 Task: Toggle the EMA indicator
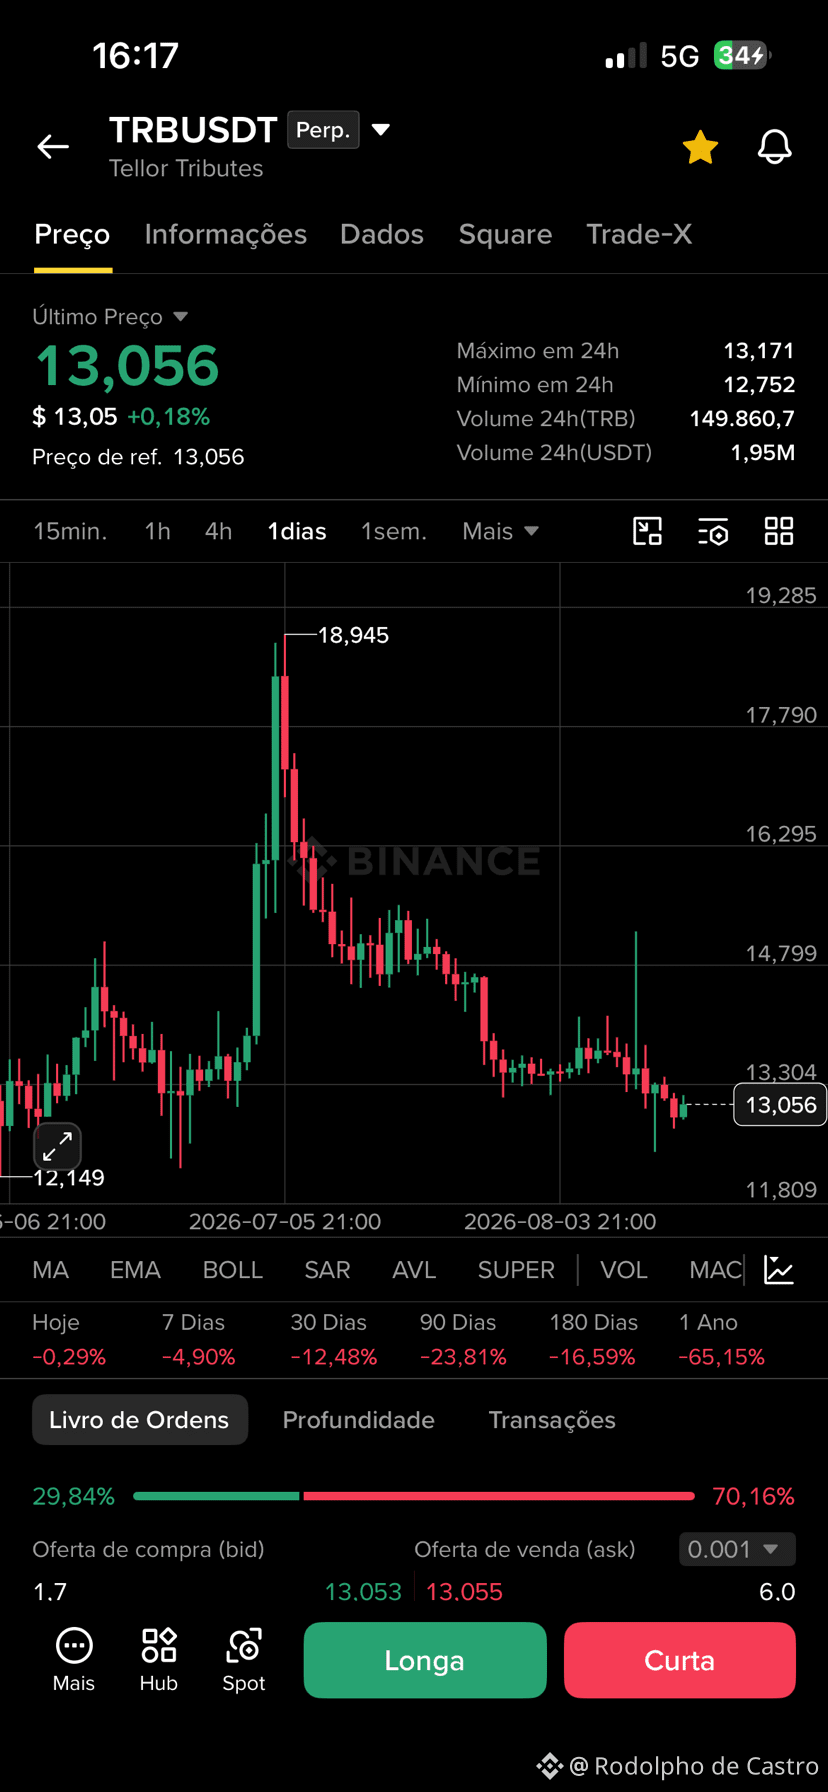[135, 1270]
